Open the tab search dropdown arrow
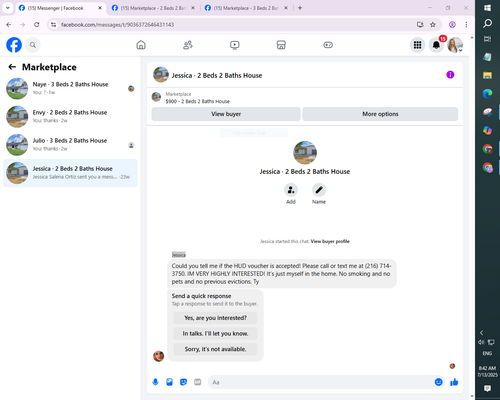The image size is (500, 400). click(8, 8)
